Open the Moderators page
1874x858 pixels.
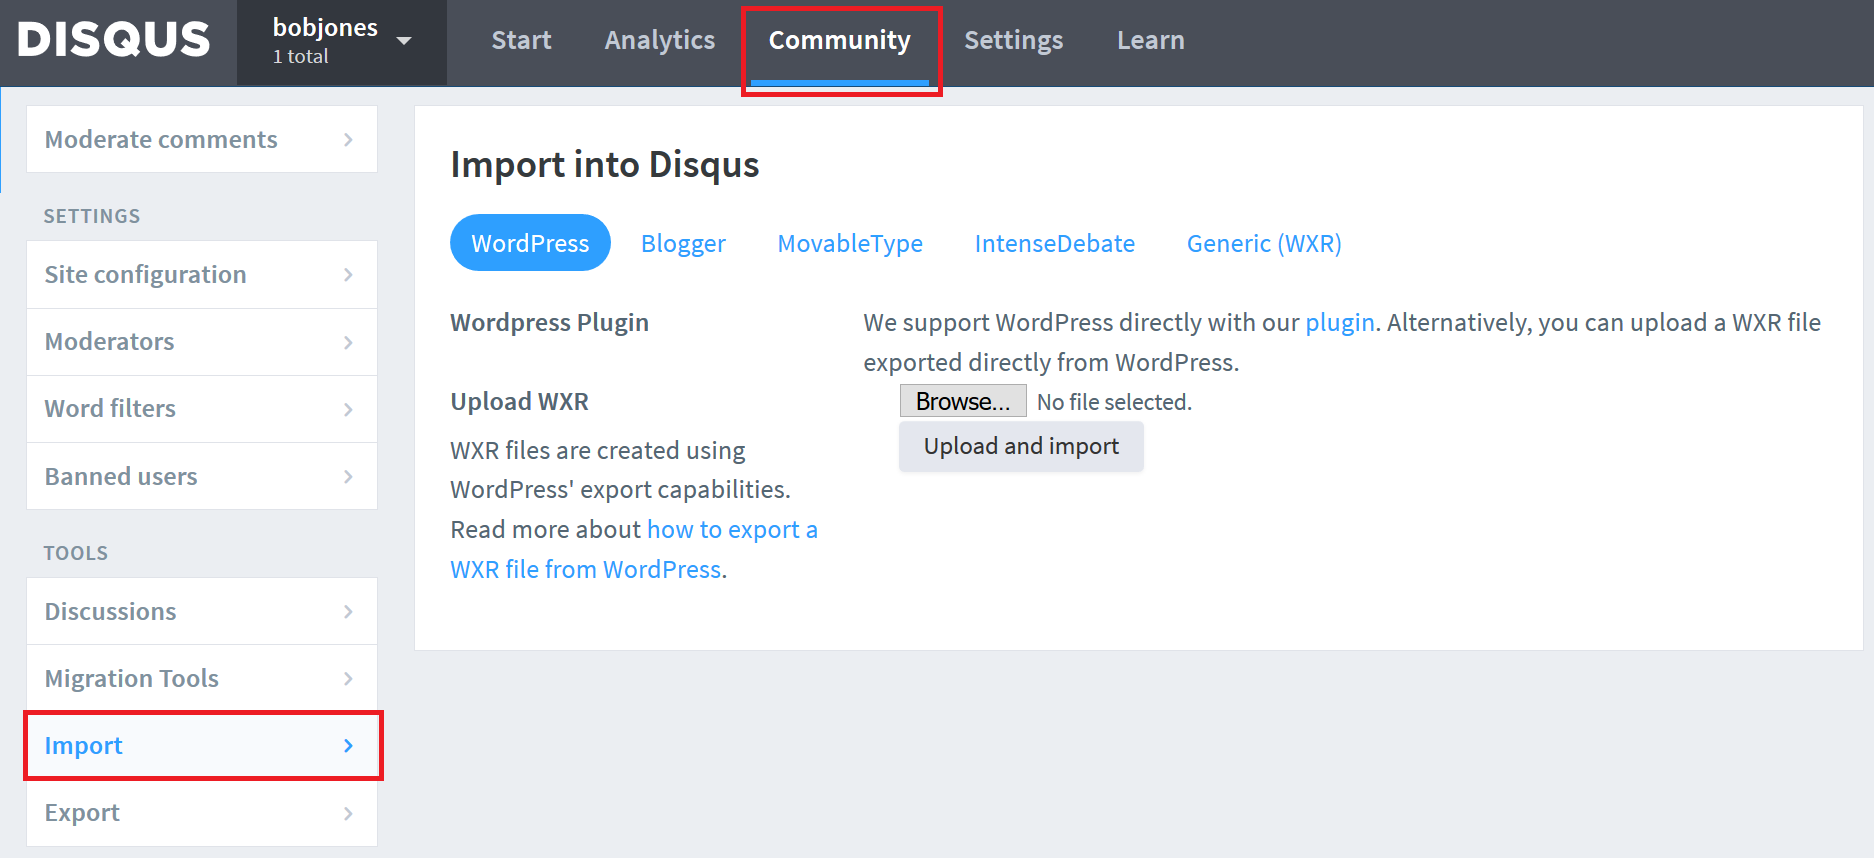202,342
